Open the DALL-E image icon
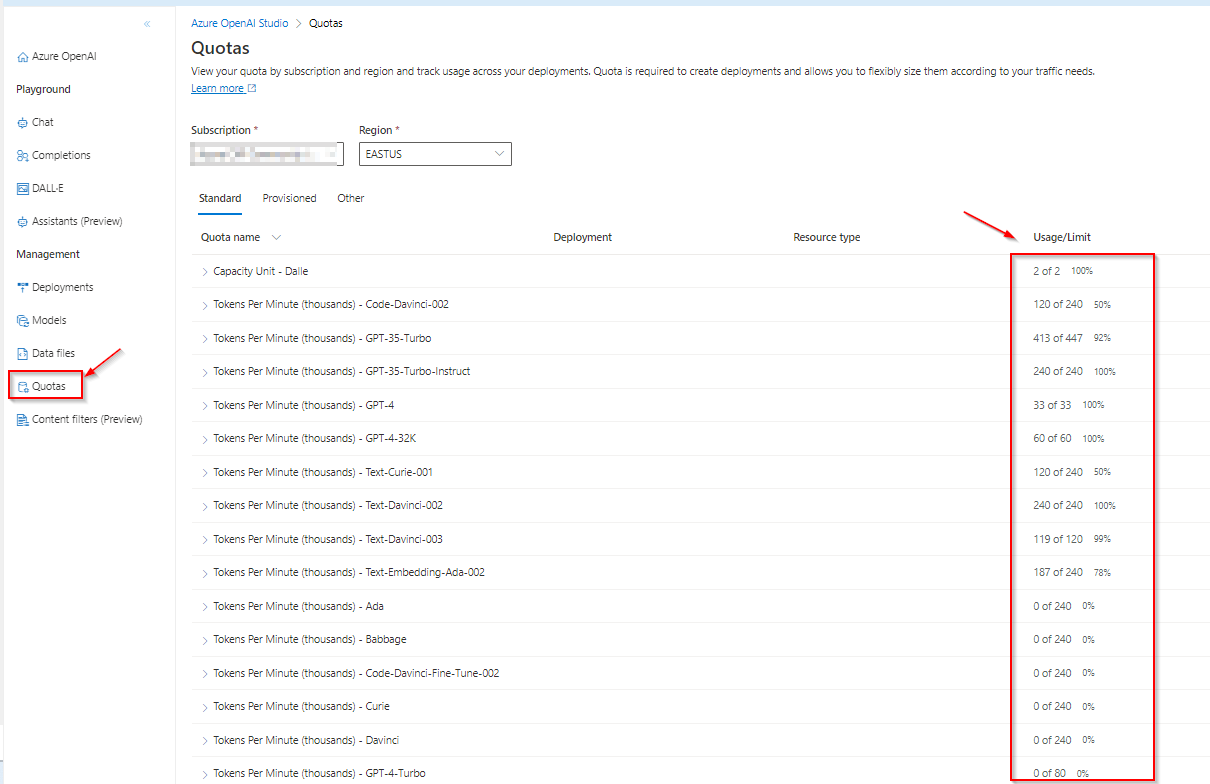 pos(23,188)
